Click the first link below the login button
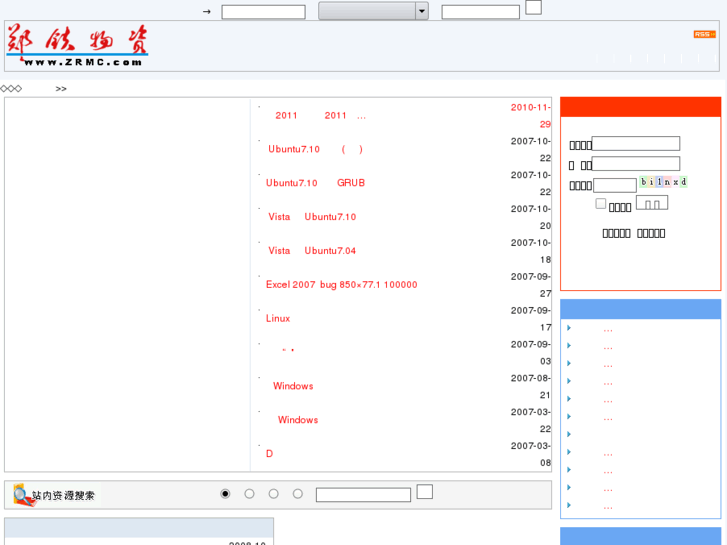The image size is (727, 545). point(616,233)
